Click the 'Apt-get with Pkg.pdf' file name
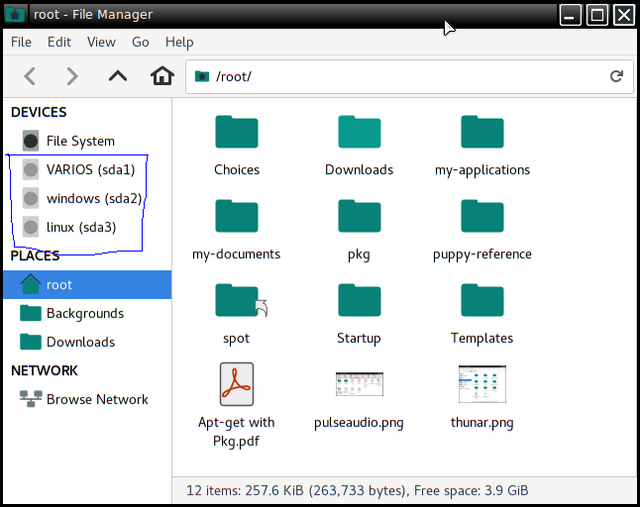The width and height of the screenshot is (640, 507). (x=236, y=432)
